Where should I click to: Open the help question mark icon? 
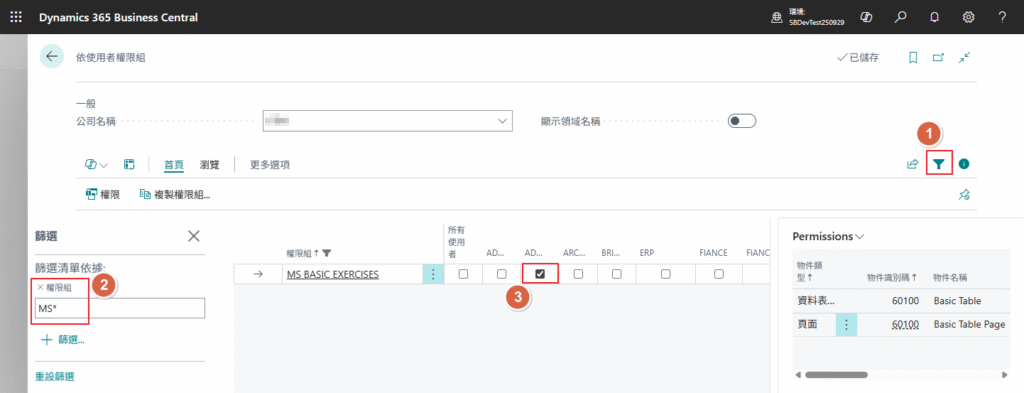pos(1002,18)
